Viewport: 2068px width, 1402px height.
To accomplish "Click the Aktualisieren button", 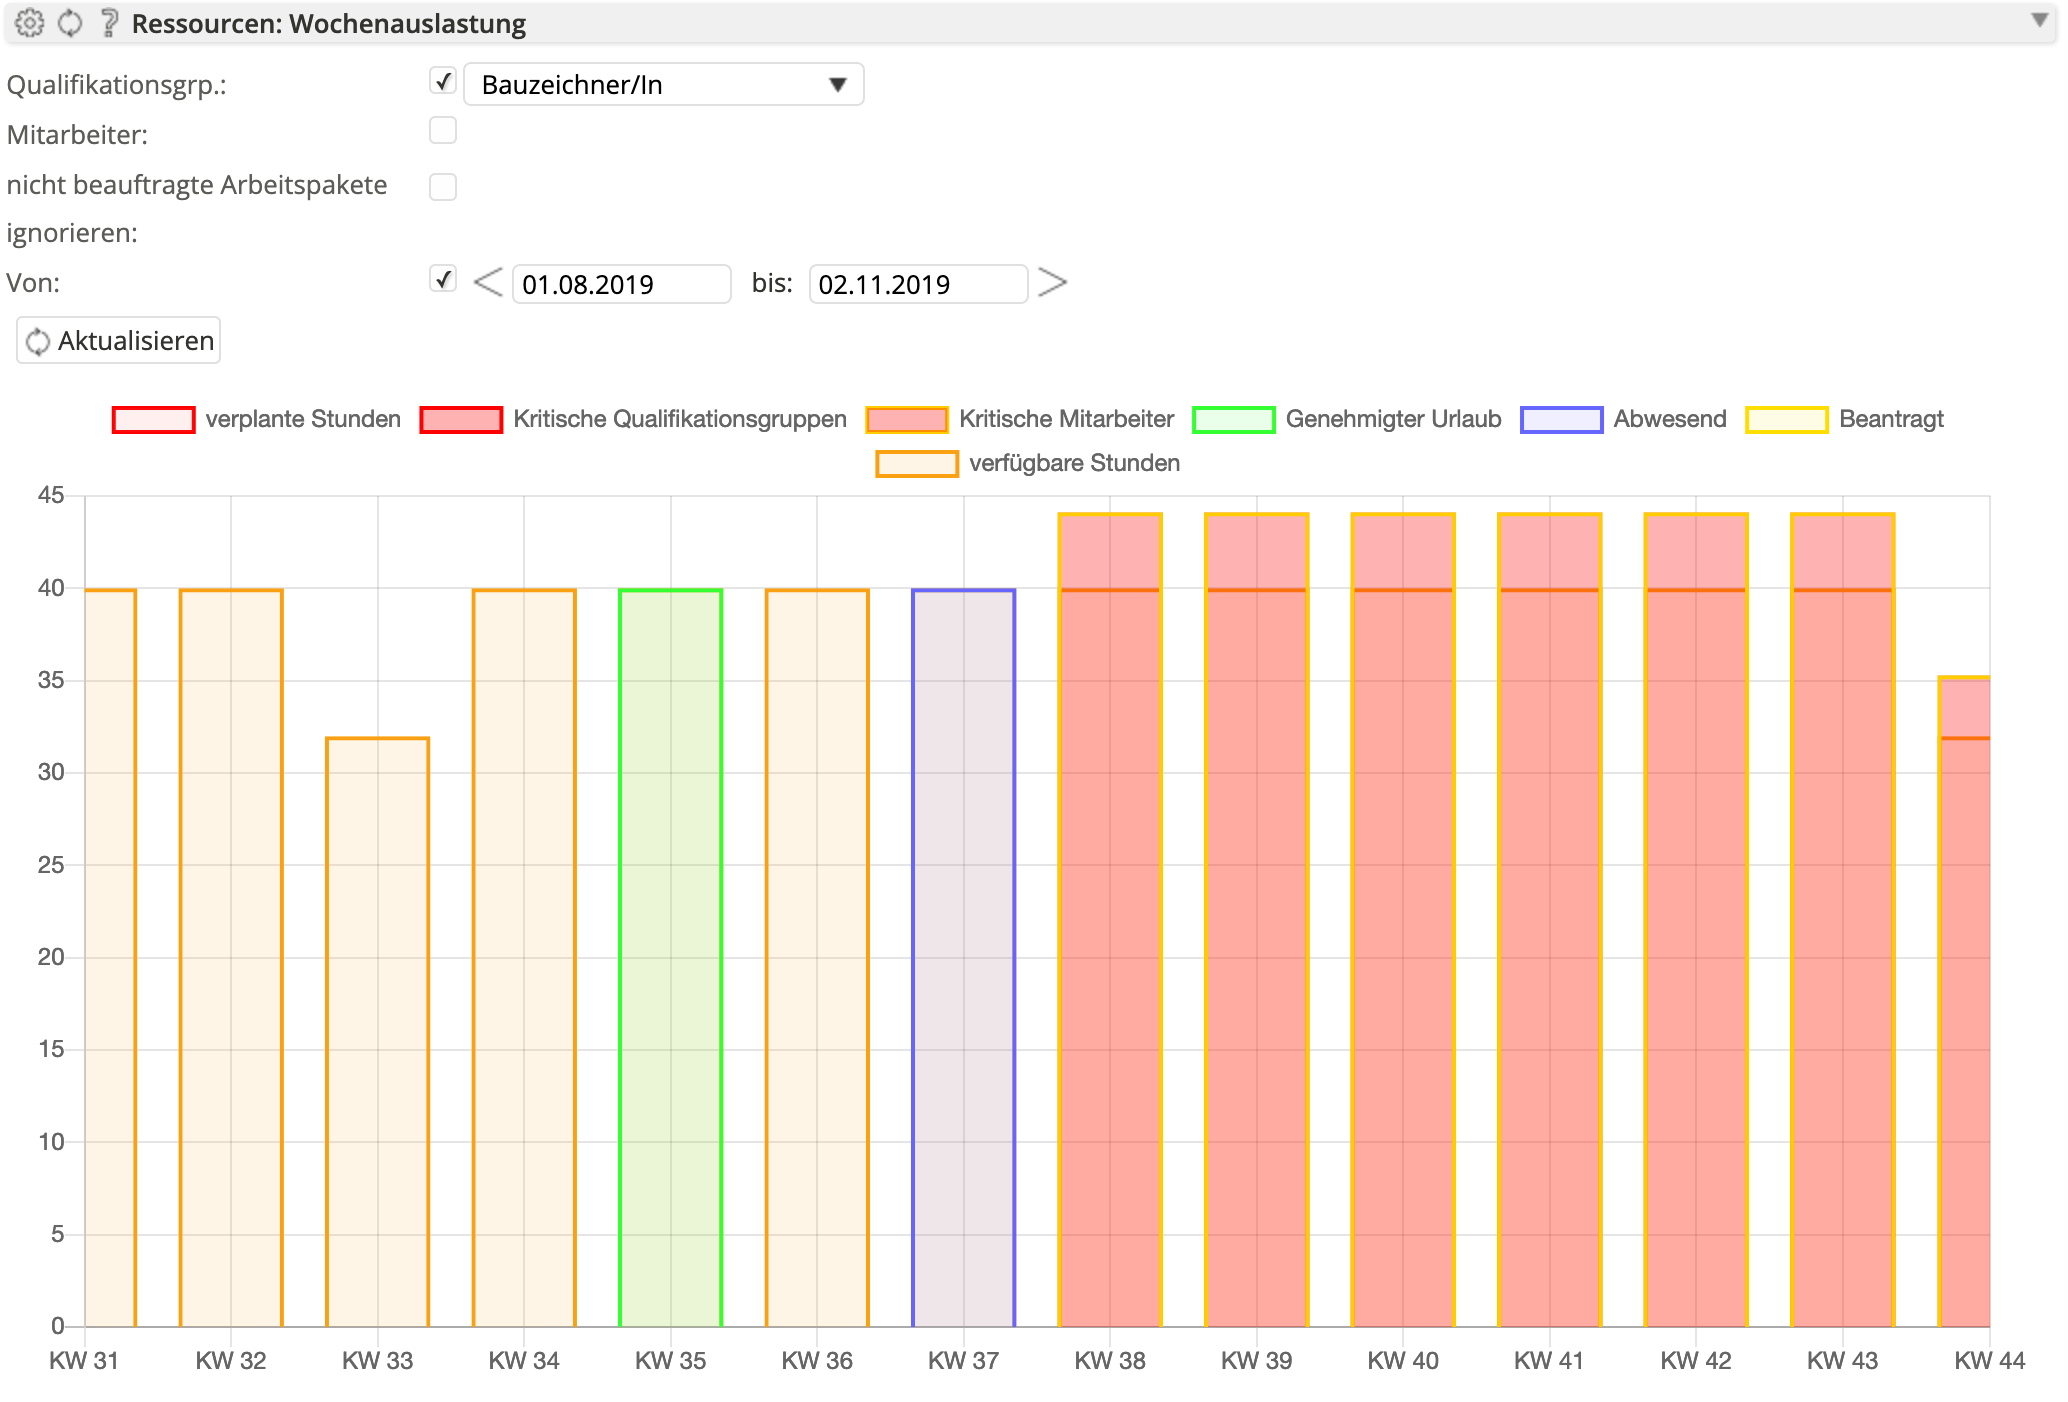I will [x=118, y=340].
